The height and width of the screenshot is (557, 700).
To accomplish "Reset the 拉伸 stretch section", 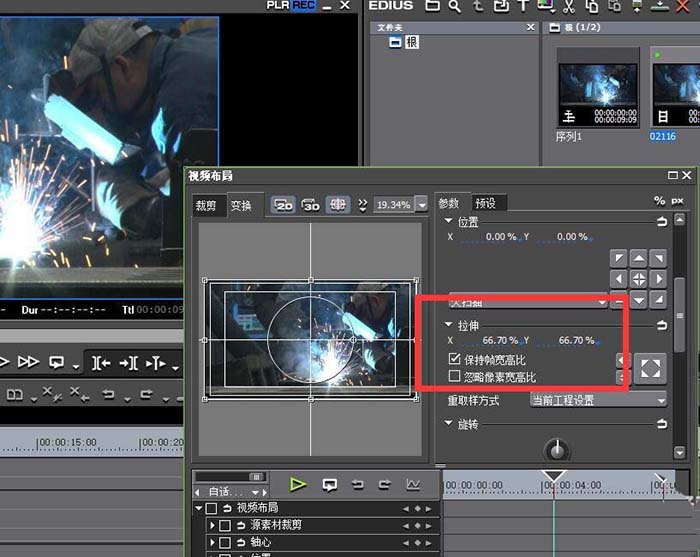I will 661,325.
